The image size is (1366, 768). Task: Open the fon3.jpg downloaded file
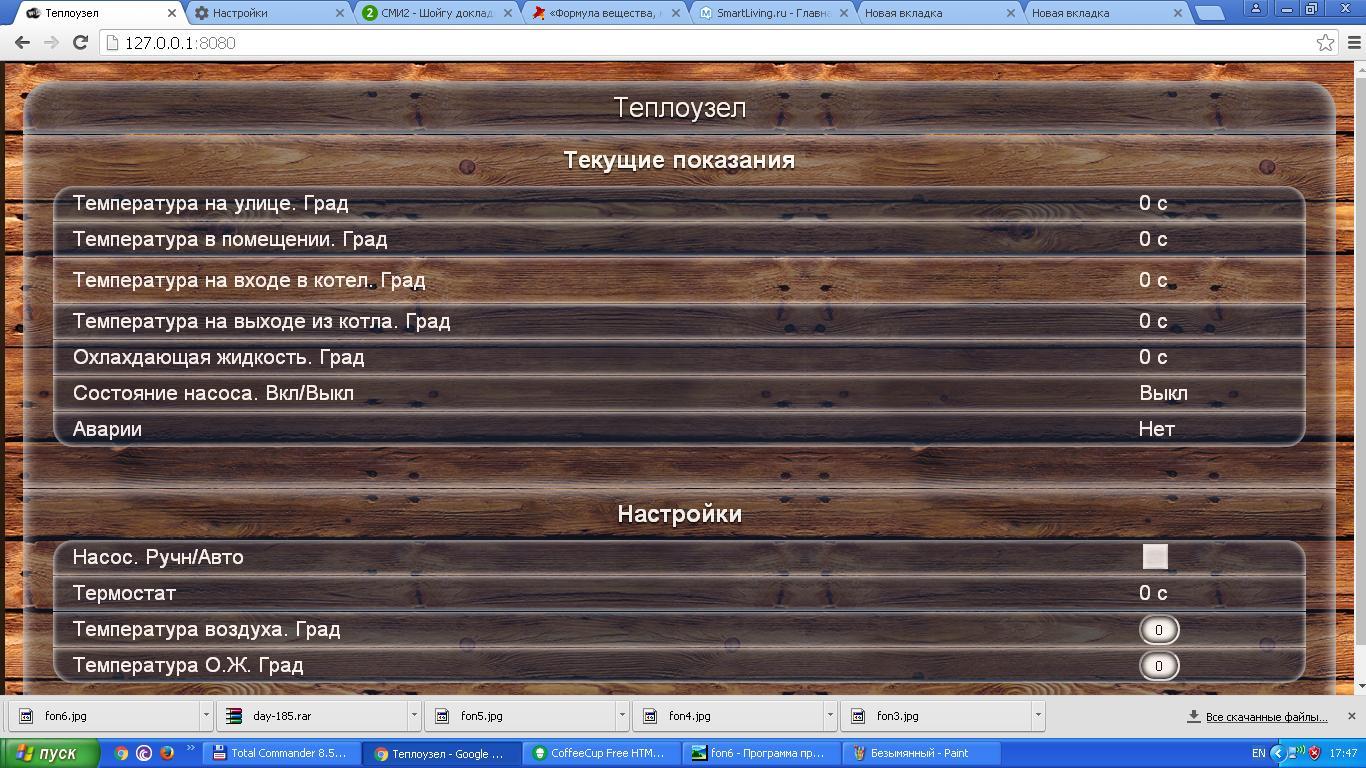(x=936, y=716)
